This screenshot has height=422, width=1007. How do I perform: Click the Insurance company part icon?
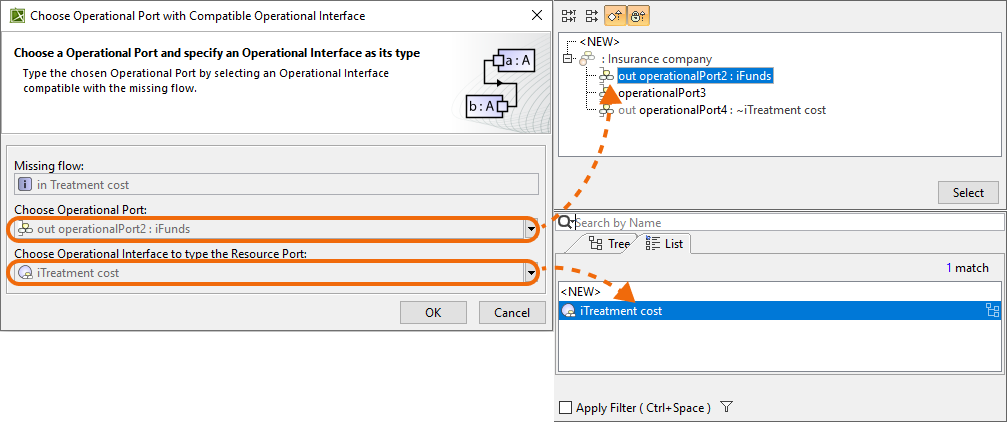(x=588, y=59)
